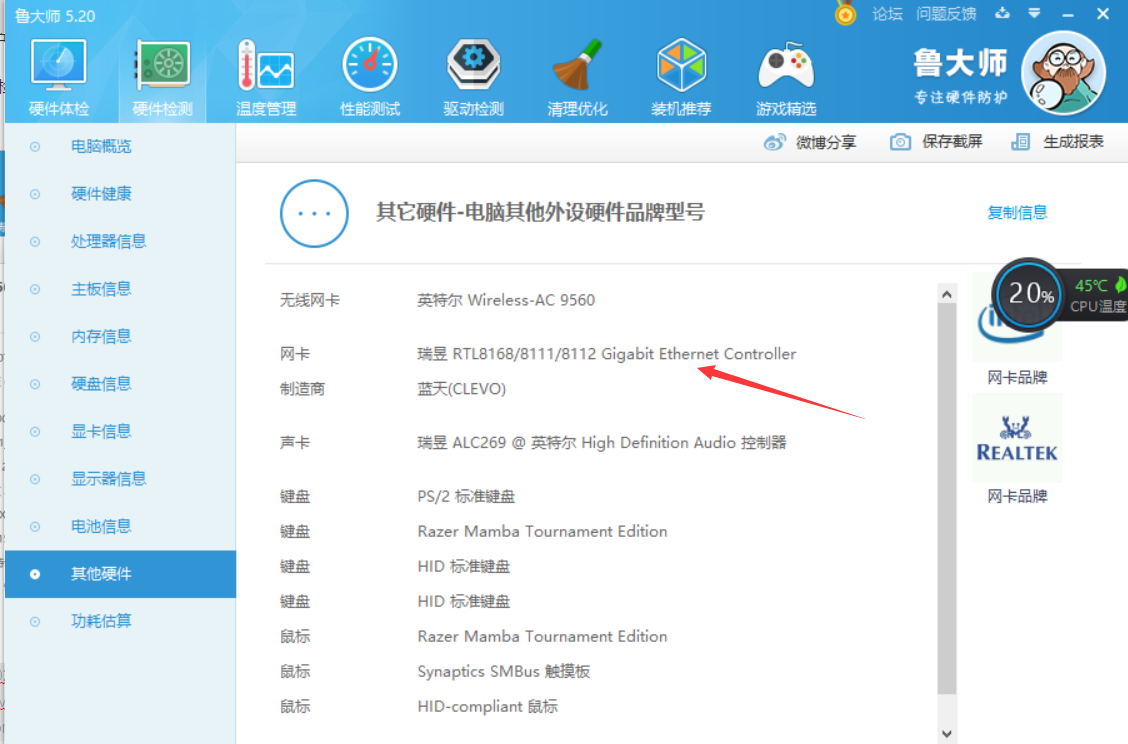
Task: Click mouse Razer Mamba Tournament Edition row
Action: pos(542,637)
